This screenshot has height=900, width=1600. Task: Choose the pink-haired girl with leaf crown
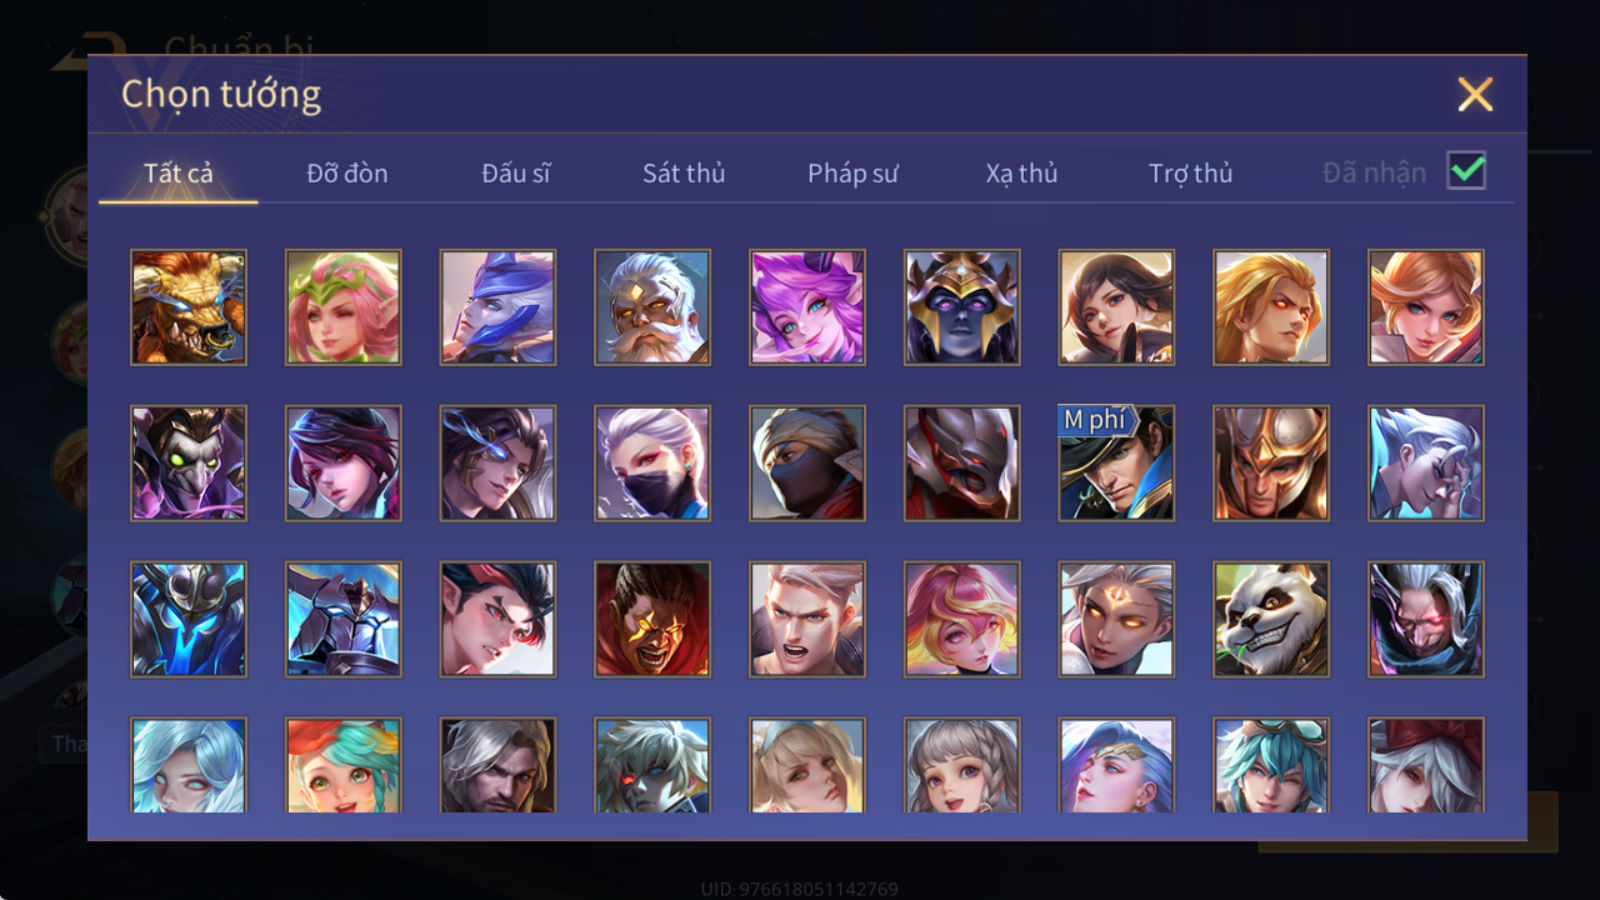[x=343, y=307]
